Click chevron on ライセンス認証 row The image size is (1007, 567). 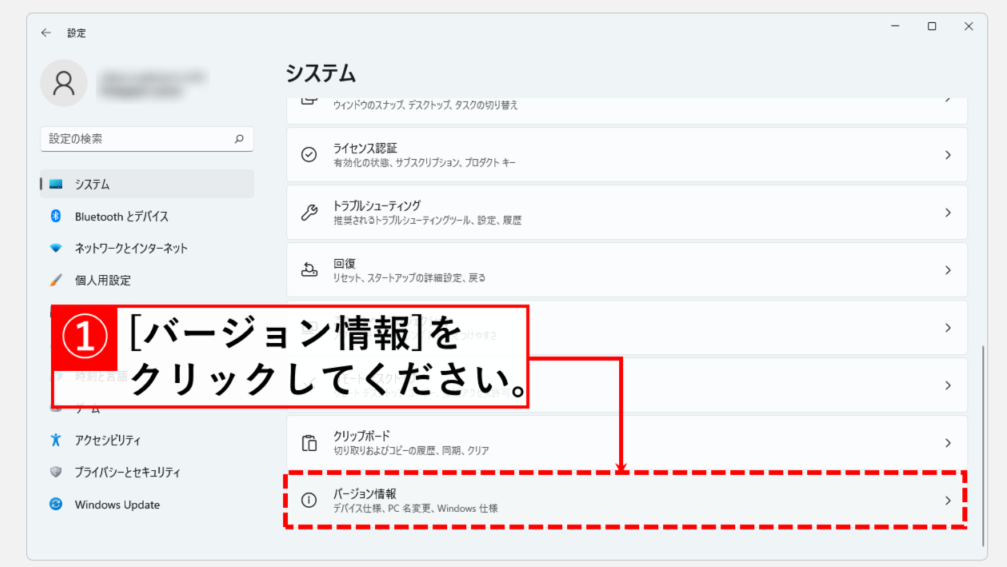coord(948,155)
